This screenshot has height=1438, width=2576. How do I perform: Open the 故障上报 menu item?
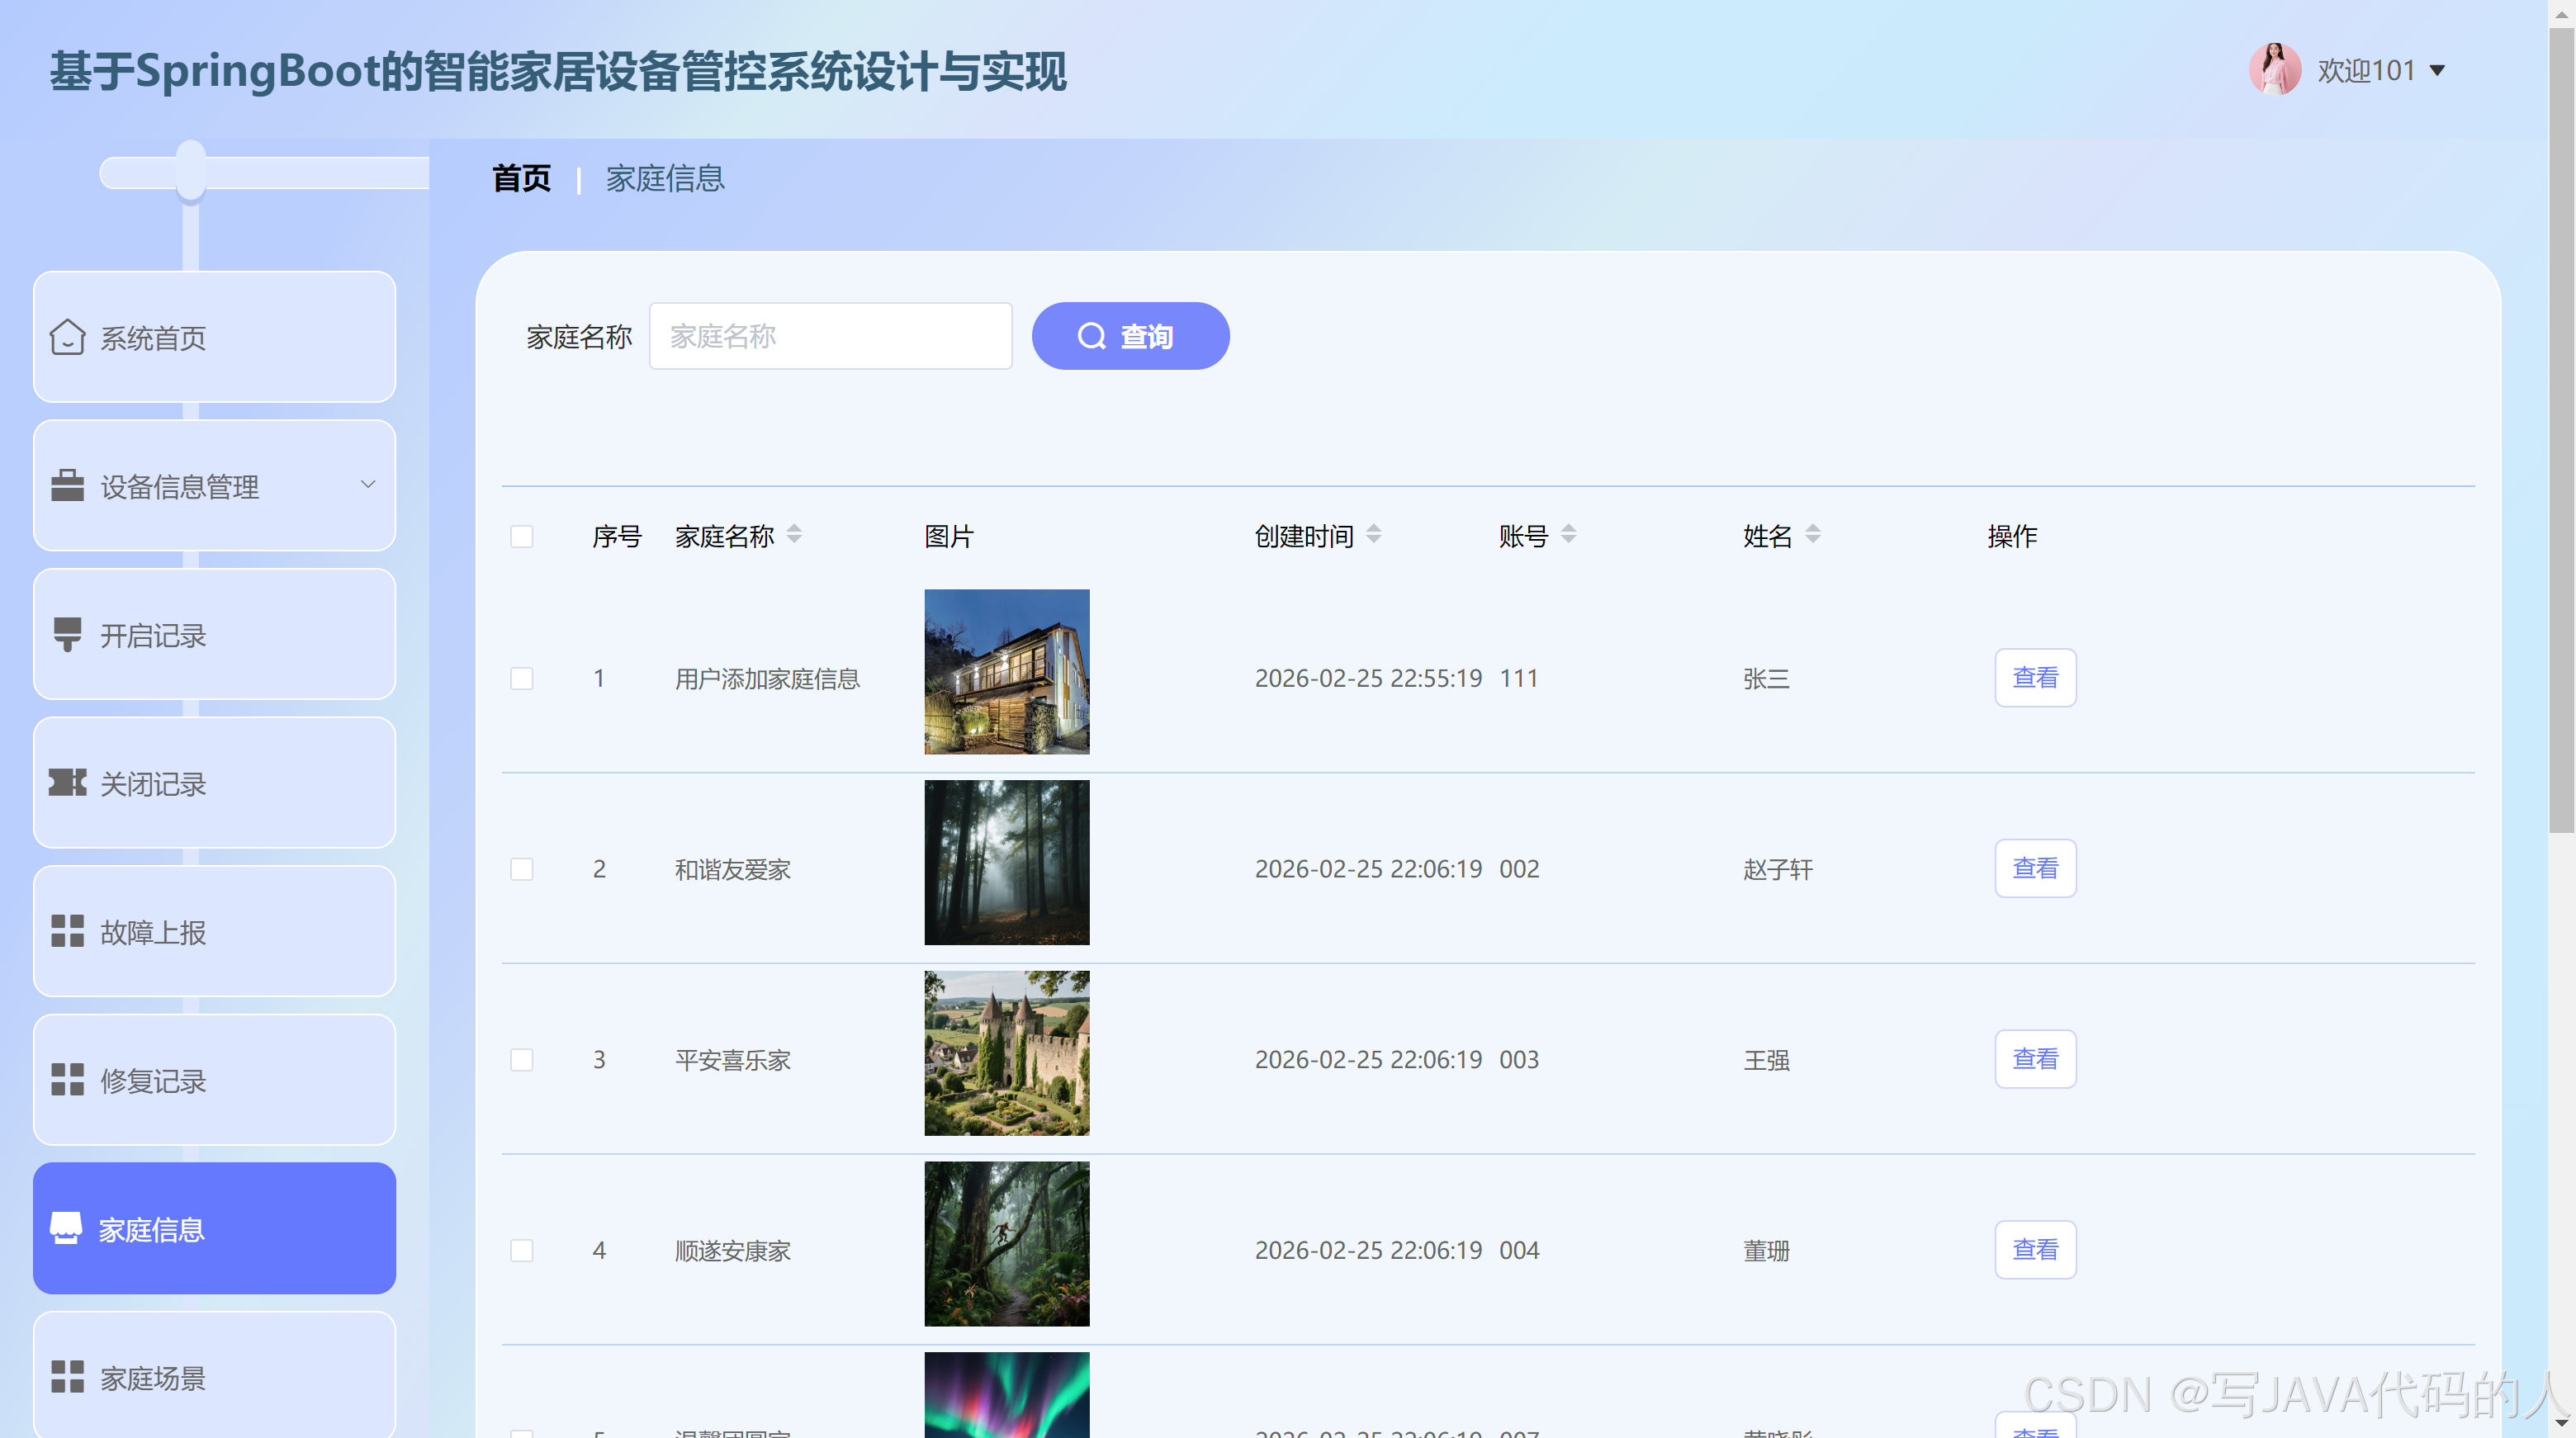[214, 931]
